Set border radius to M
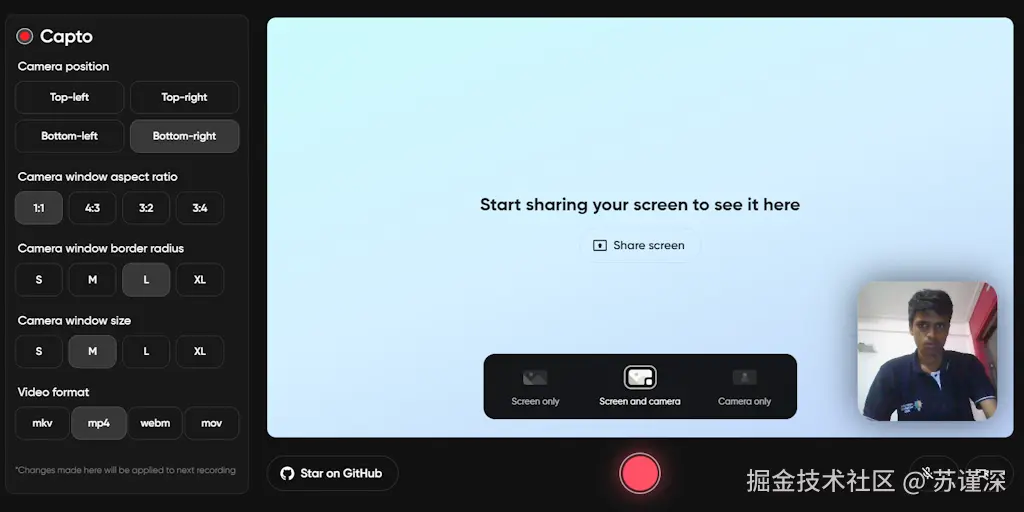 tap(92, 280)
